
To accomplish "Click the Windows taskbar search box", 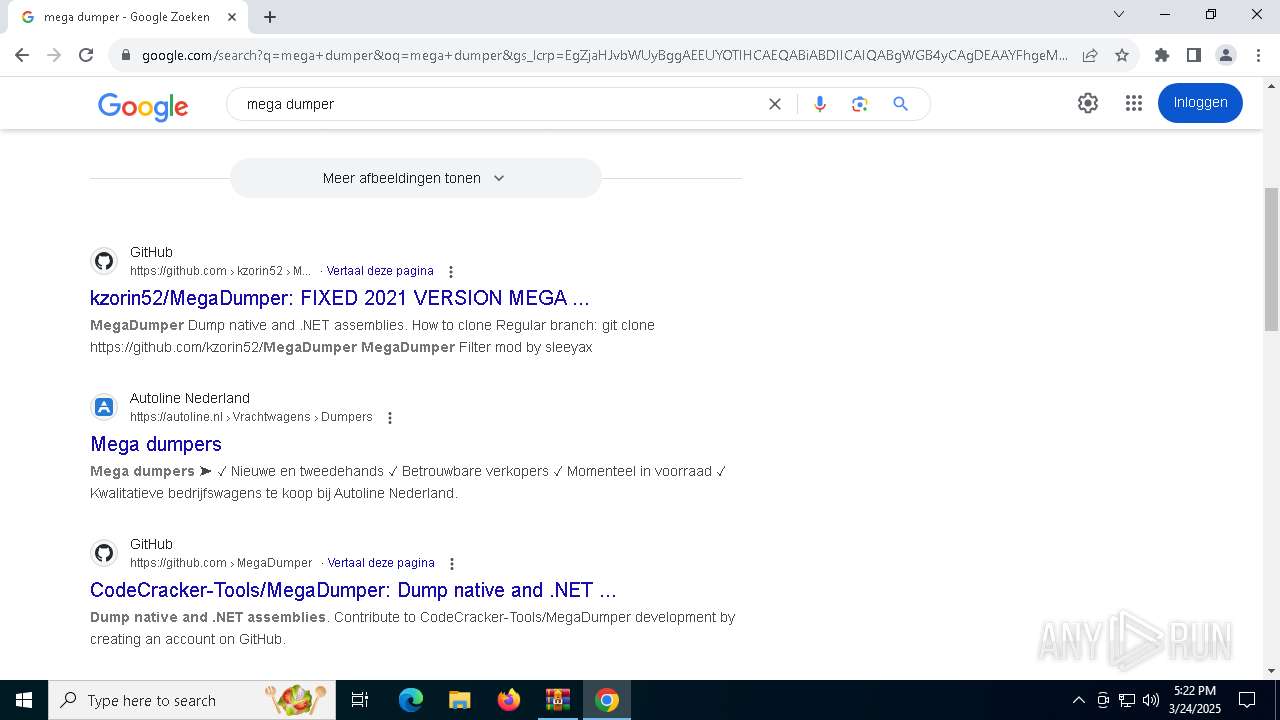I will click(x=192, y=700).
